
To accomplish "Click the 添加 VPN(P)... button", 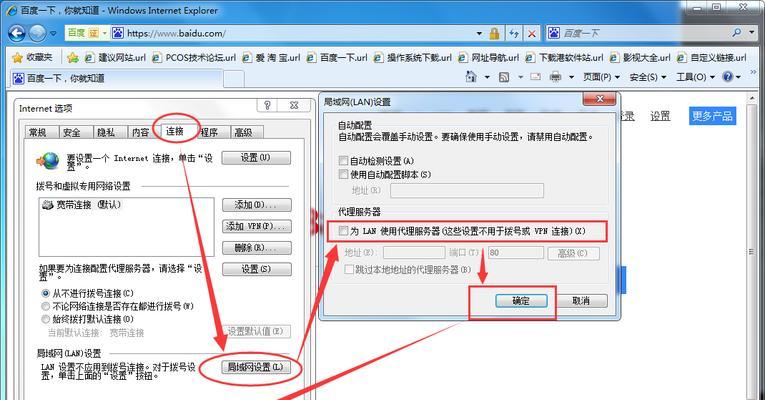I will [257, 226].
